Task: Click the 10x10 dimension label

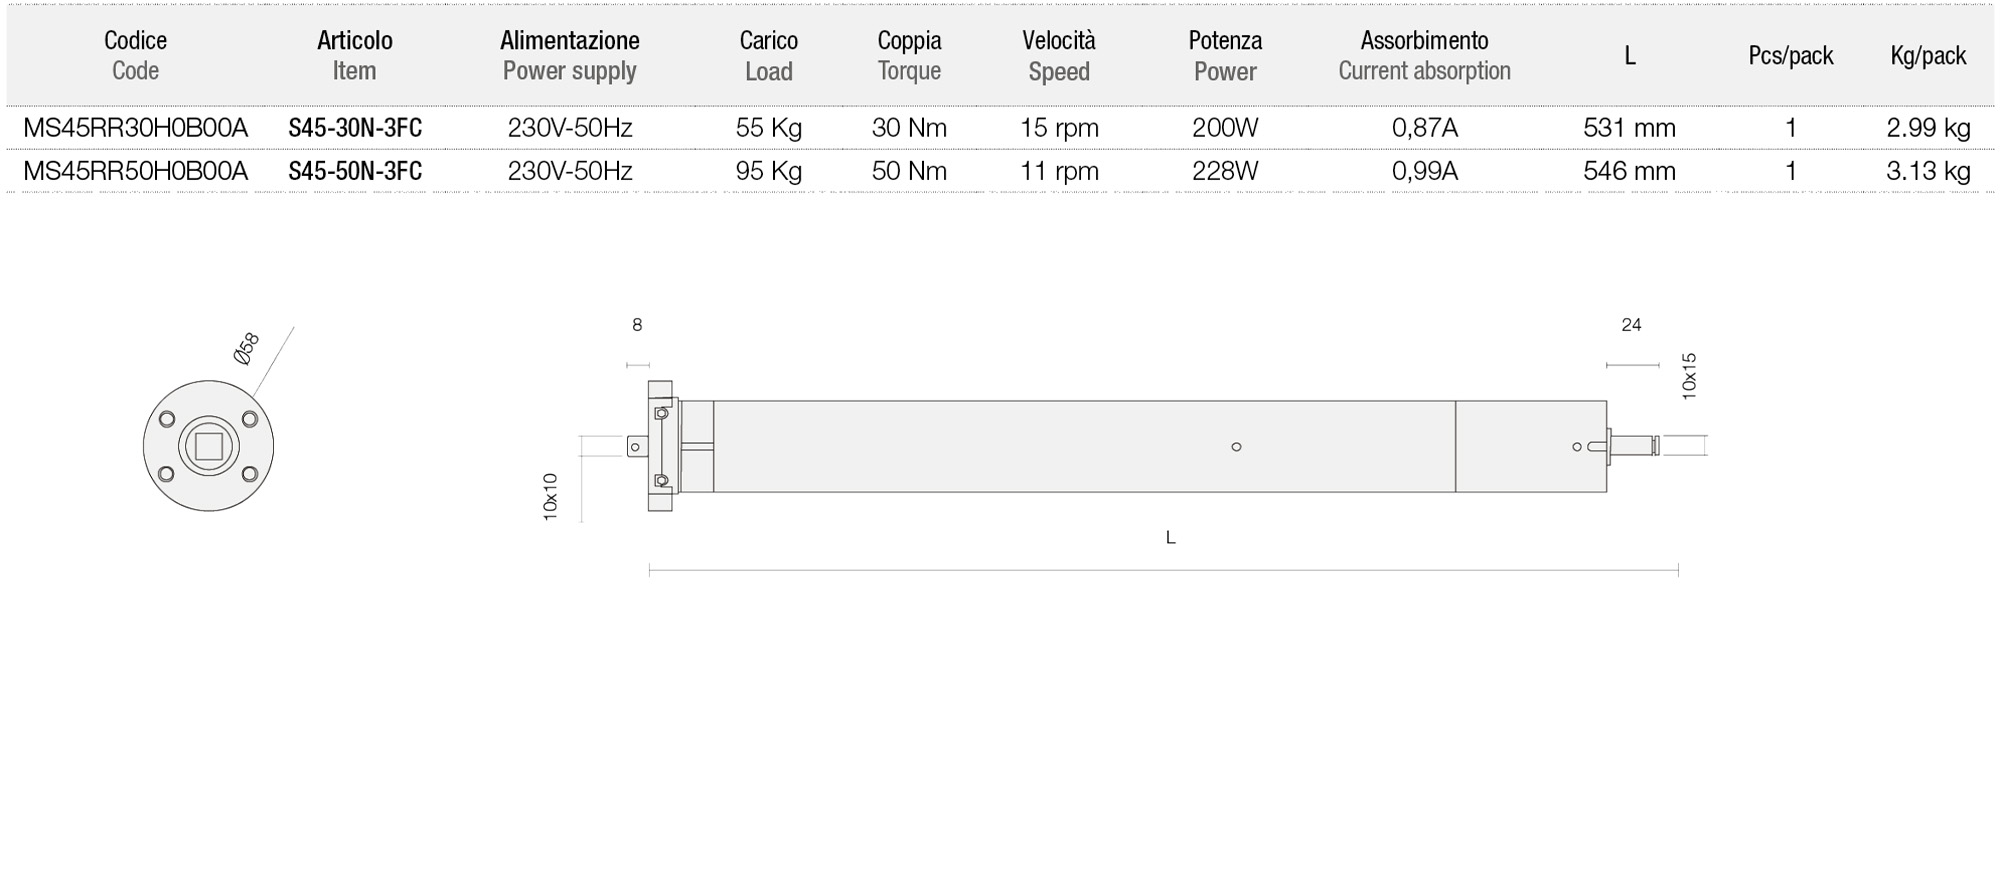Action: click(x=550, y=497)
